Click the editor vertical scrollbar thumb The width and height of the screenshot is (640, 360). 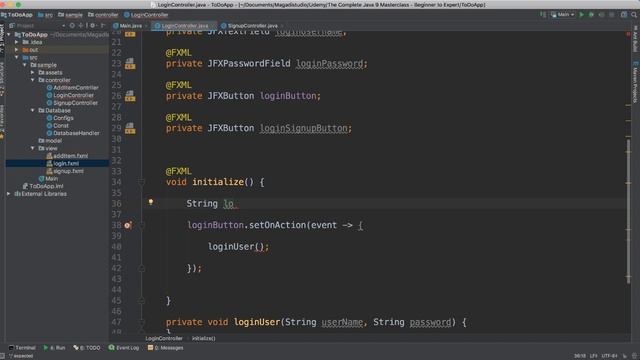[x=628, y=210]
